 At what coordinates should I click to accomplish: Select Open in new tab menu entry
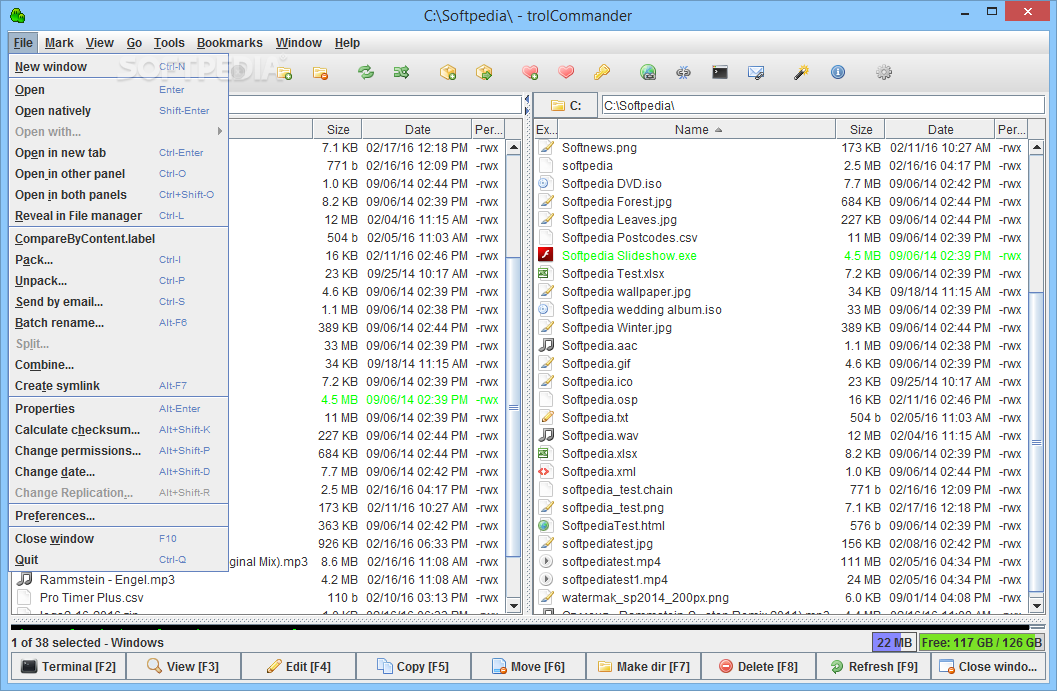[x=119, y=153]
